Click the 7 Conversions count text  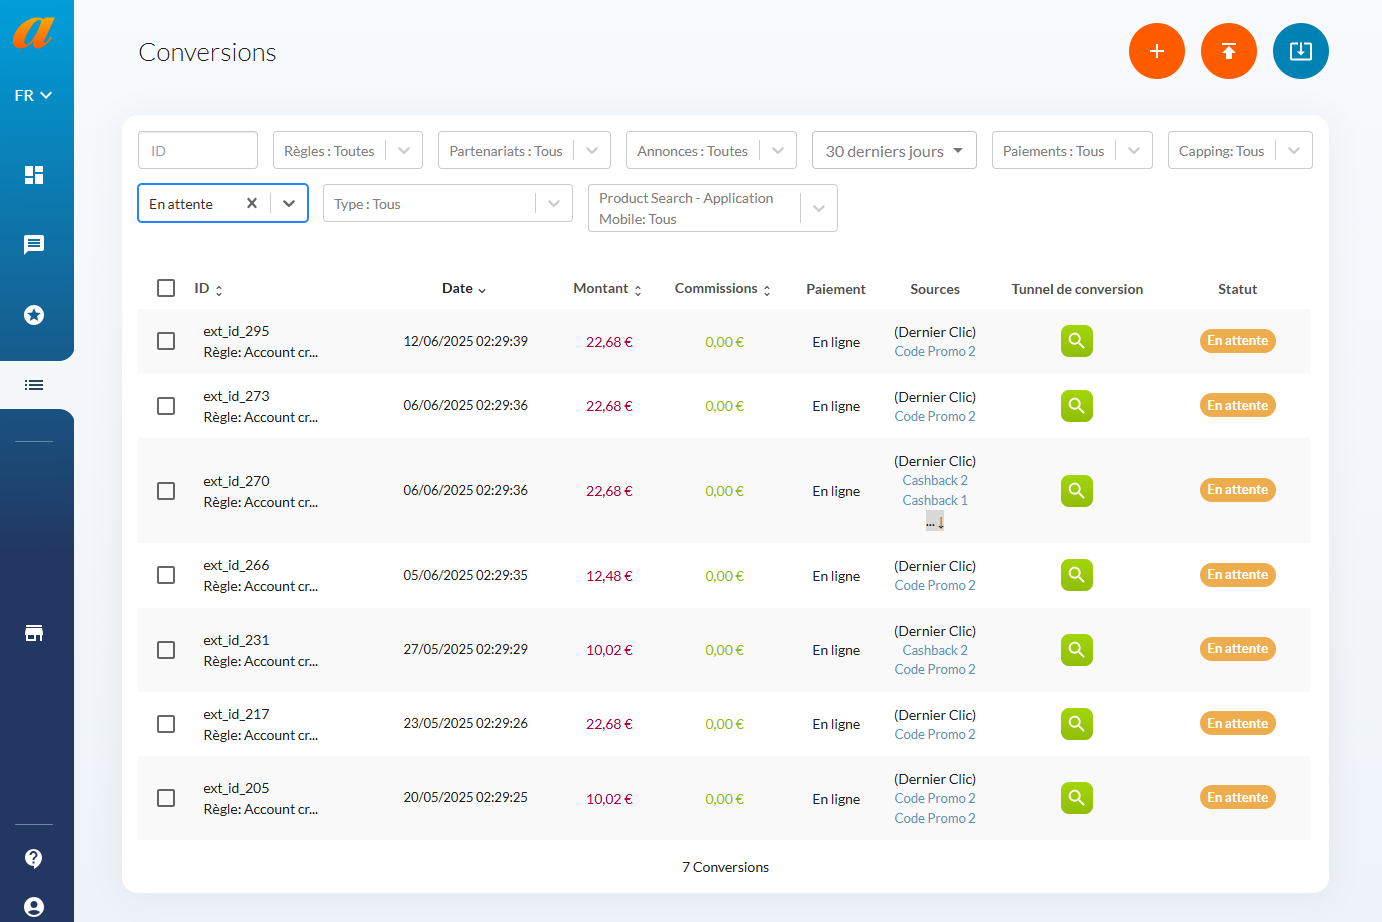coord(726,867)
